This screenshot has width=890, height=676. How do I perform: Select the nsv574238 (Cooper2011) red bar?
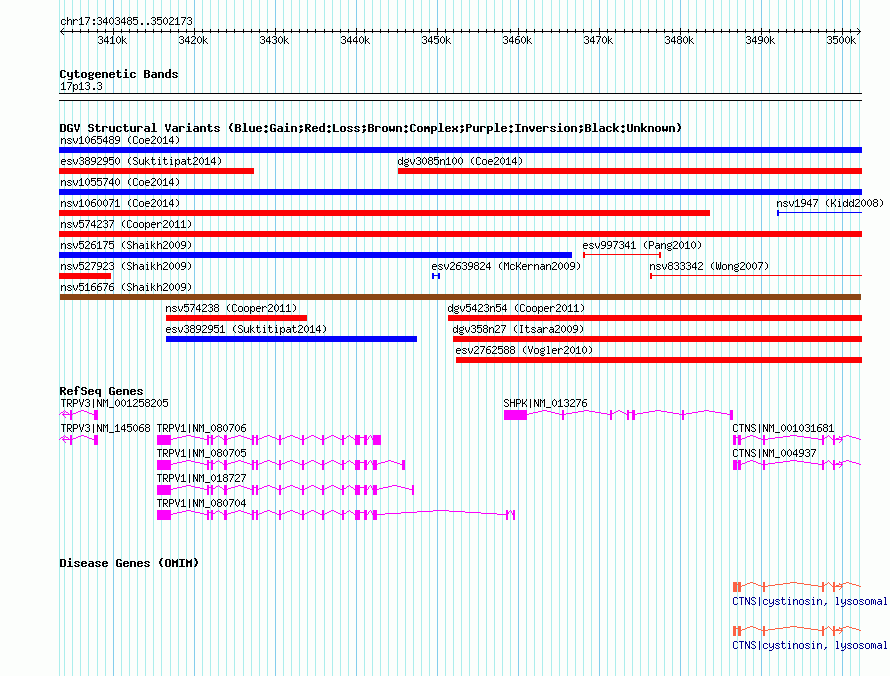[x=236, y=318]
